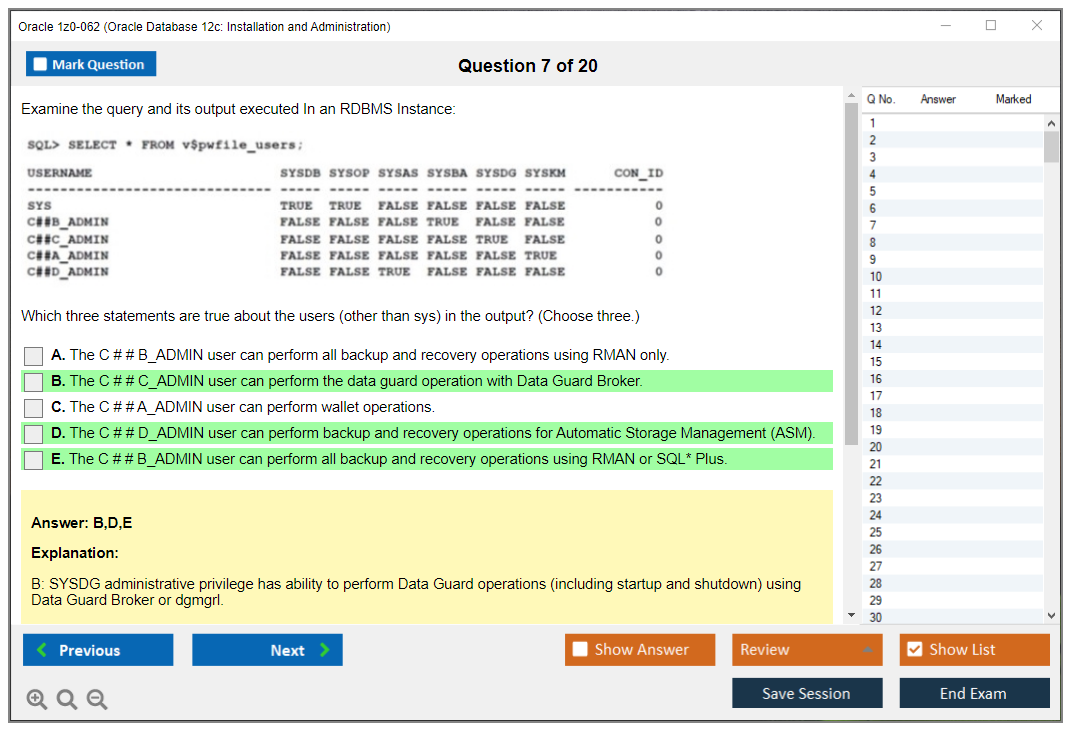
Task: Jump to question 20 in the list
Action: (876, 446)
